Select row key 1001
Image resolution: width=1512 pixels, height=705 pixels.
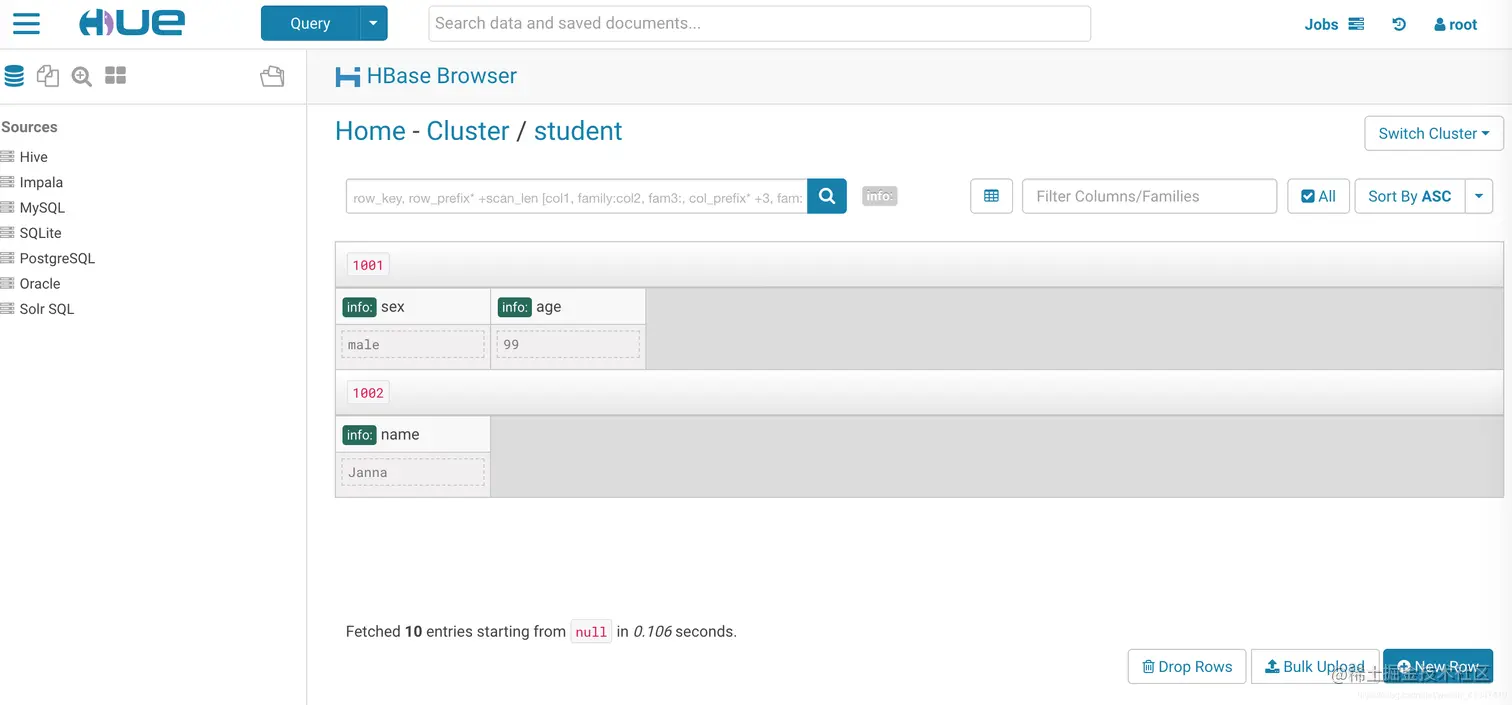pos(368,265)
